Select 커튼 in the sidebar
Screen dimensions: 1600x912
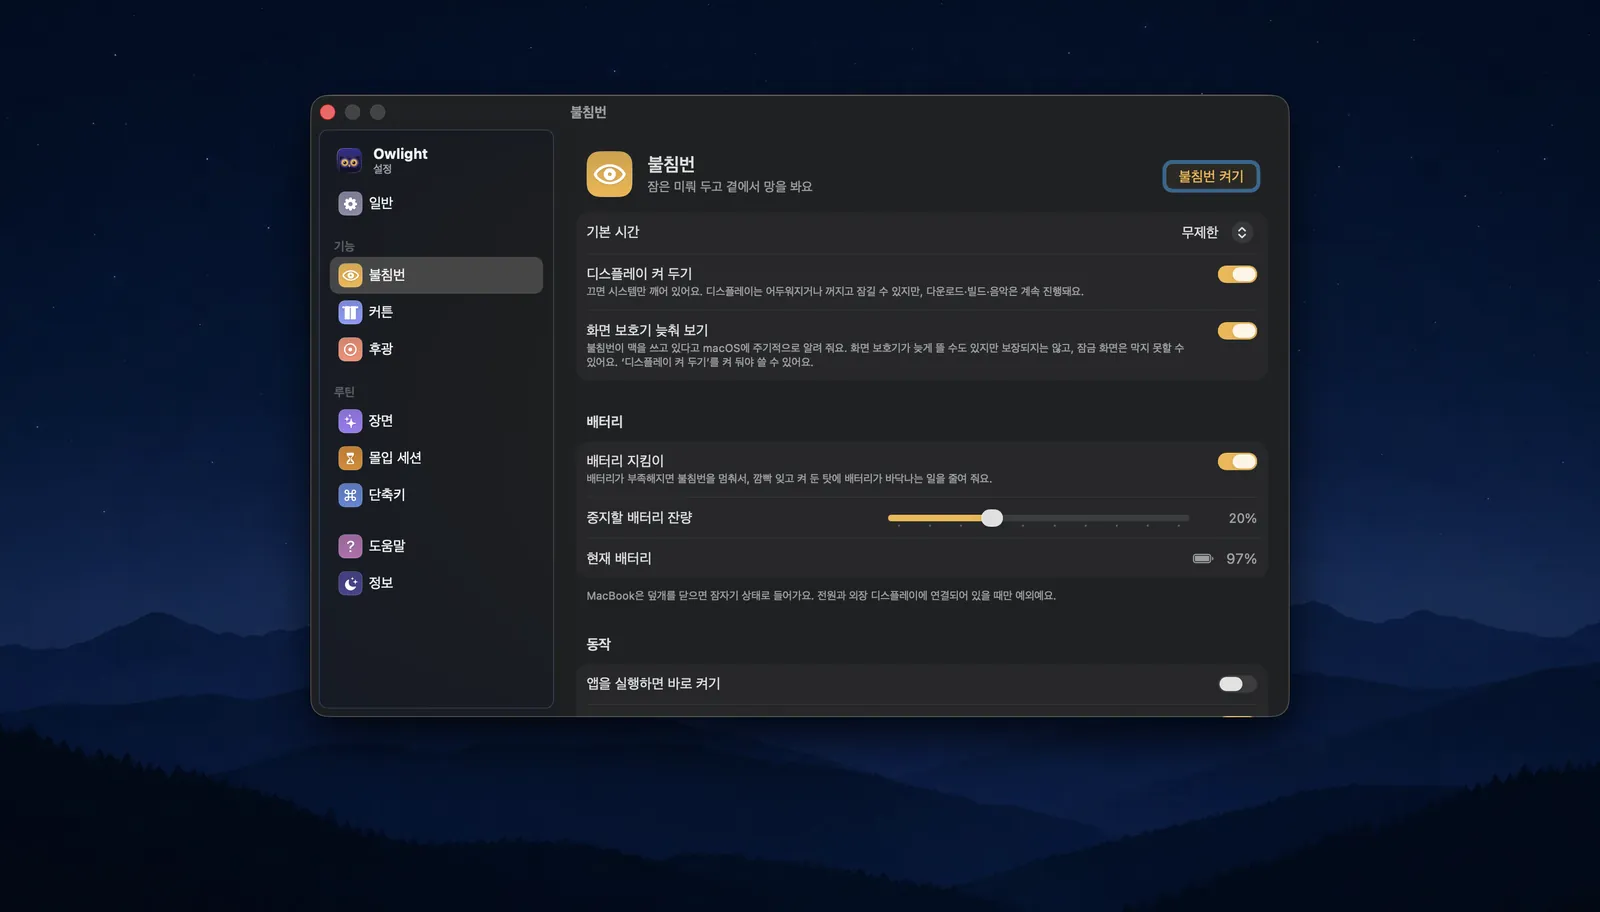click(x=436, y=313)
